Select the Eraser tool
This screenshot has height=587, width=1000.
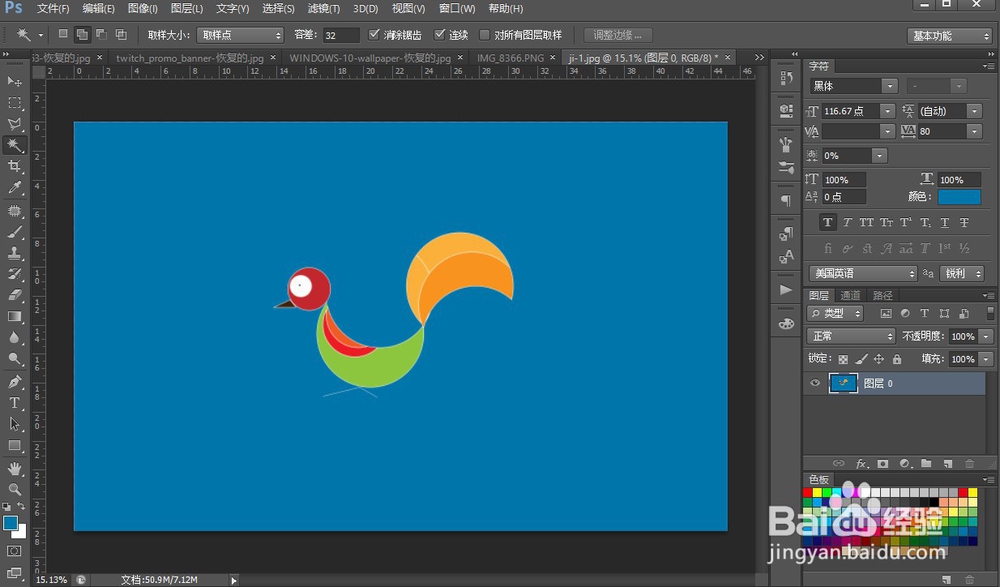tap(14, 295)
